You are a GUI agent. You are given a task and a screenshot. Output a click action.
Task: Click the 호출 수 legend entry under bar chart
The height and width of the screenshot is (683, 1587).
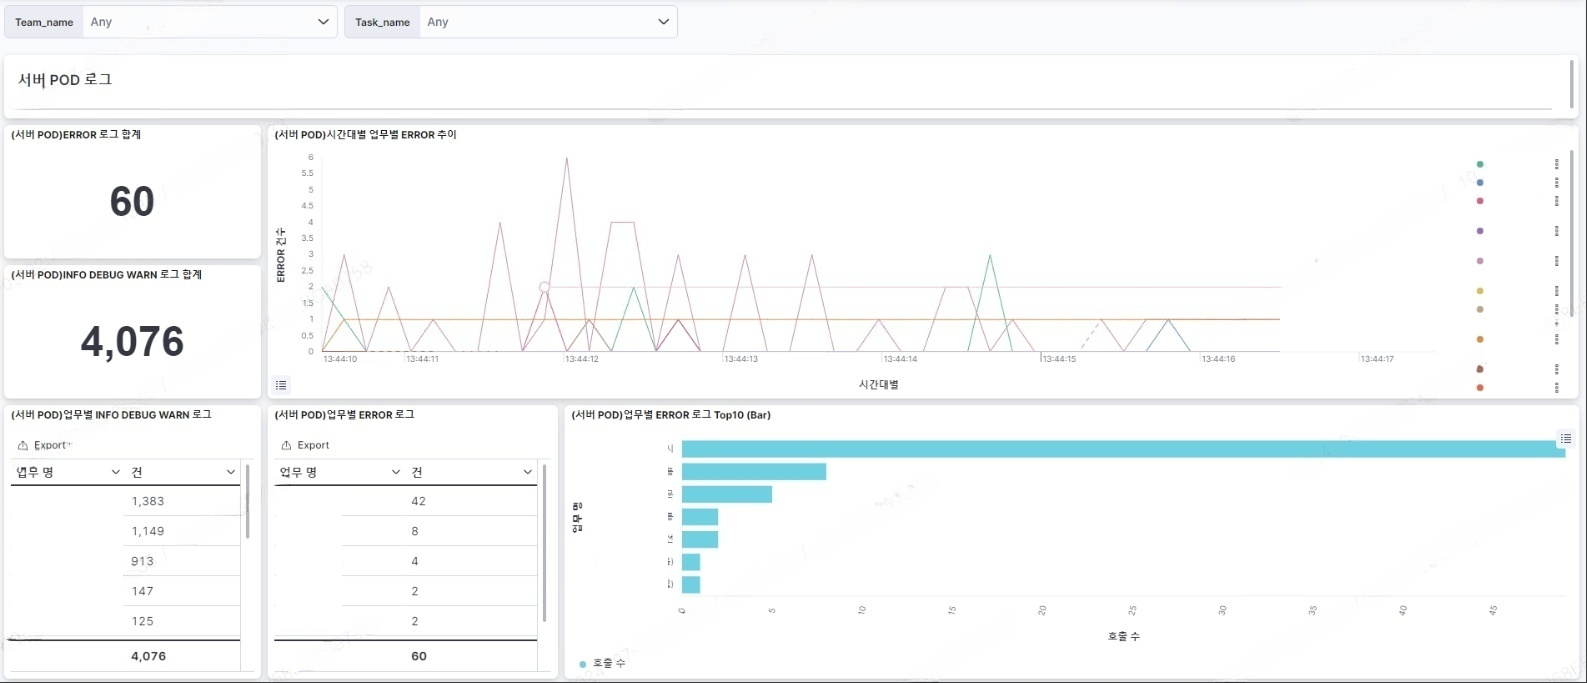pyautogui.click(x=602, y=663)
